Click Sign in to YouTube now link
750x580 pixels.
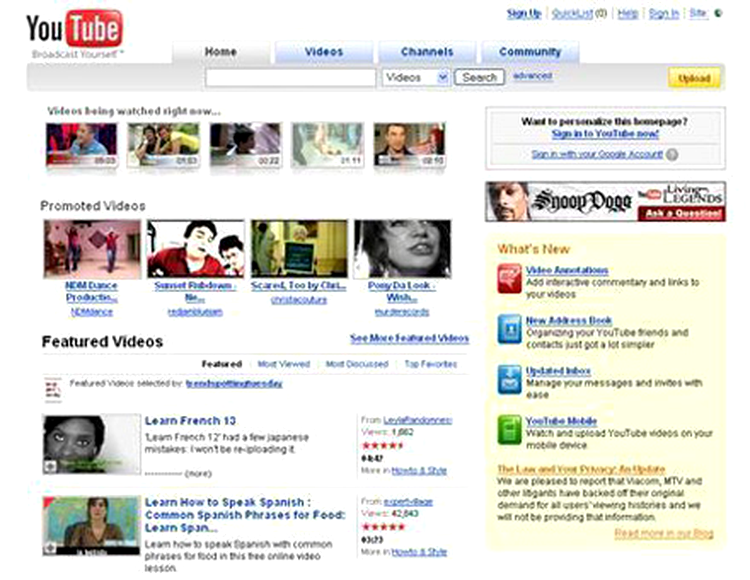(605, 134)
